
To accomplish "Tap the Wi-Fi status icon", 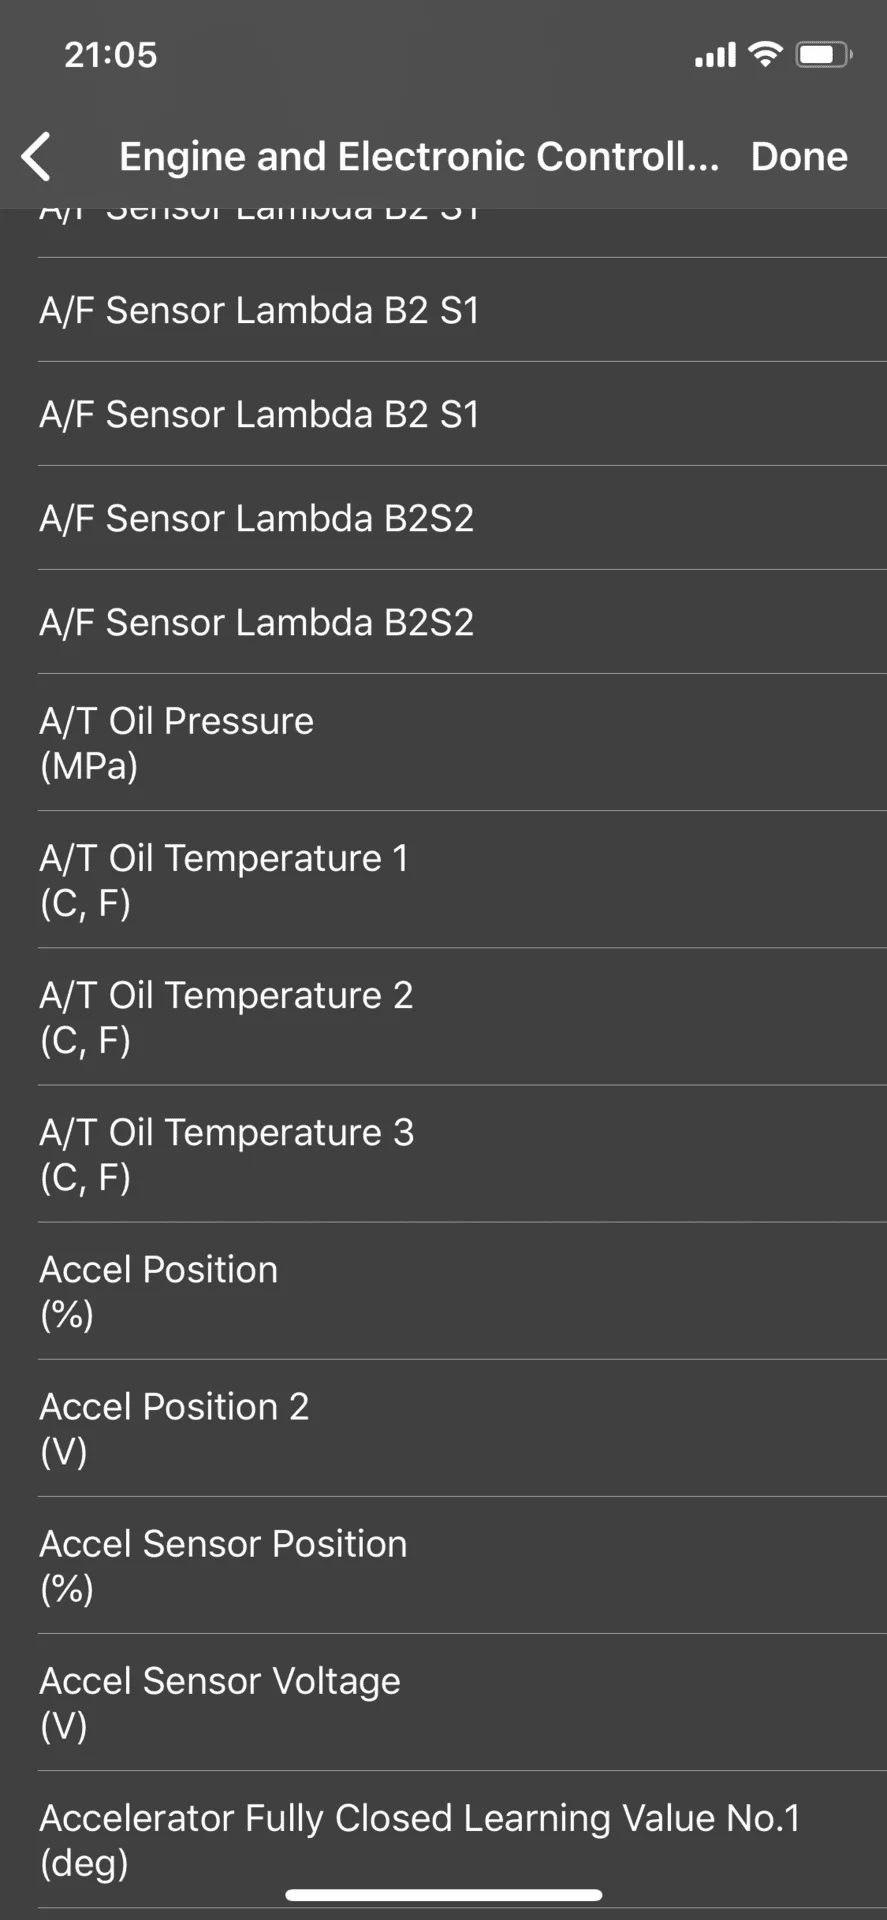I will coord(765,54).
